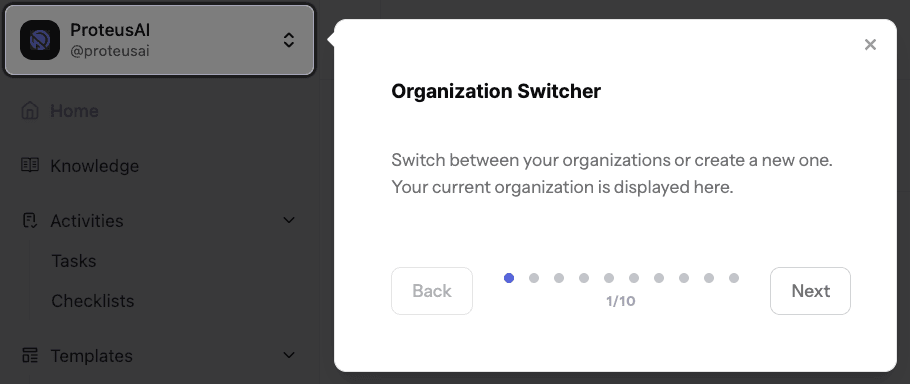Close the Organization Switcher tour popup
Viewport: 910px width, 384px height.
870,45
